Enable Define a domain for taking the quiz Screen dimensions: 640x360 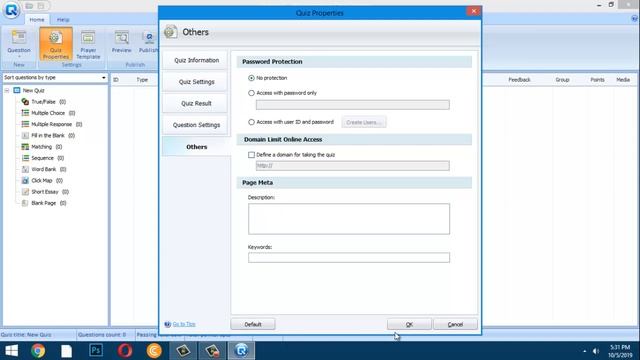click(251, 155)
